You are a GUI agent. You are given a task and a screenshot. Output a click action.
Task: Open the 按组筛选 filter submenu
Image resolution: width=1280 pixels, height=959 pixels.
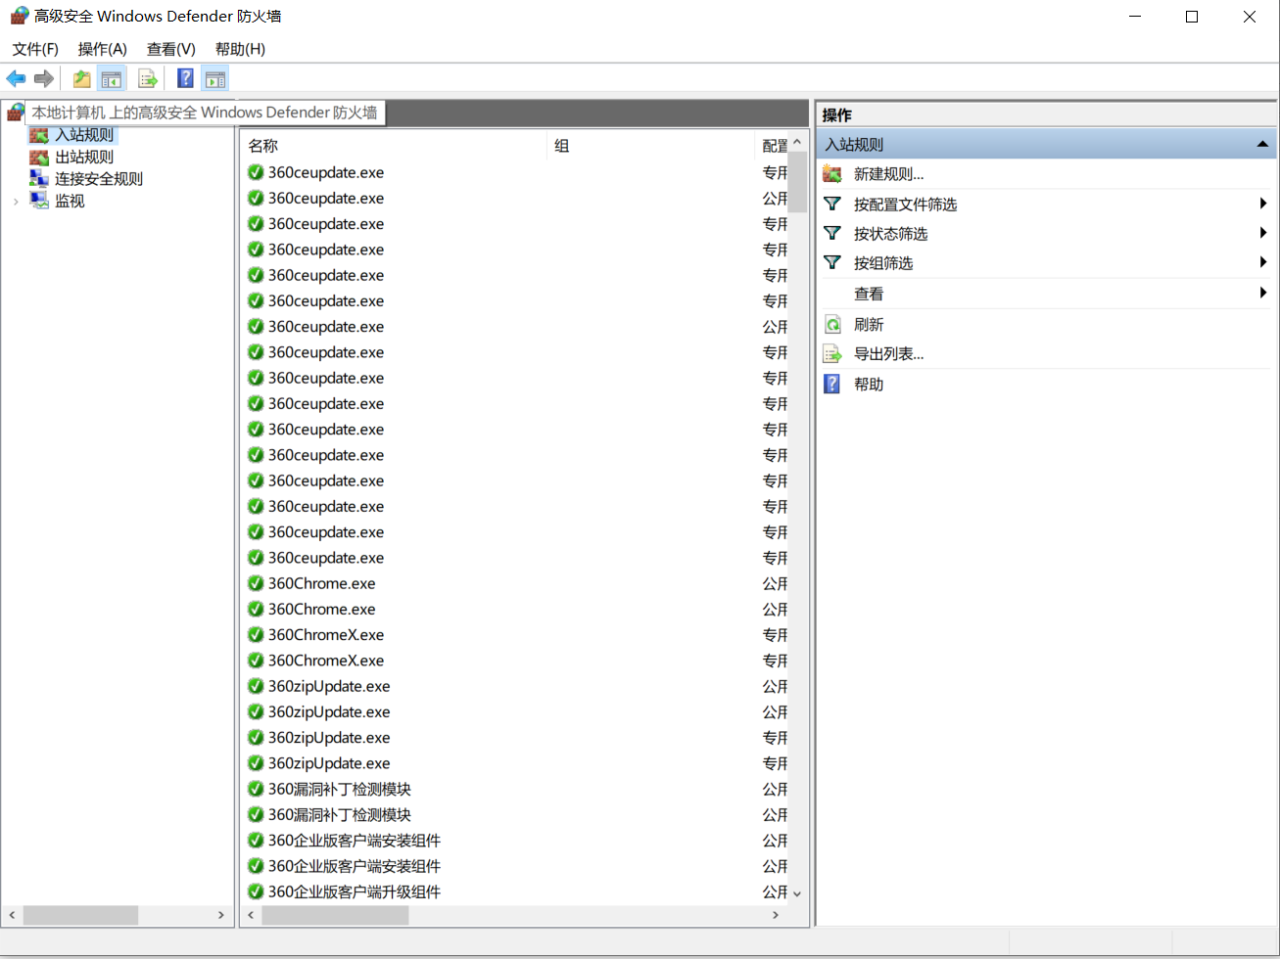coord(883,263)
